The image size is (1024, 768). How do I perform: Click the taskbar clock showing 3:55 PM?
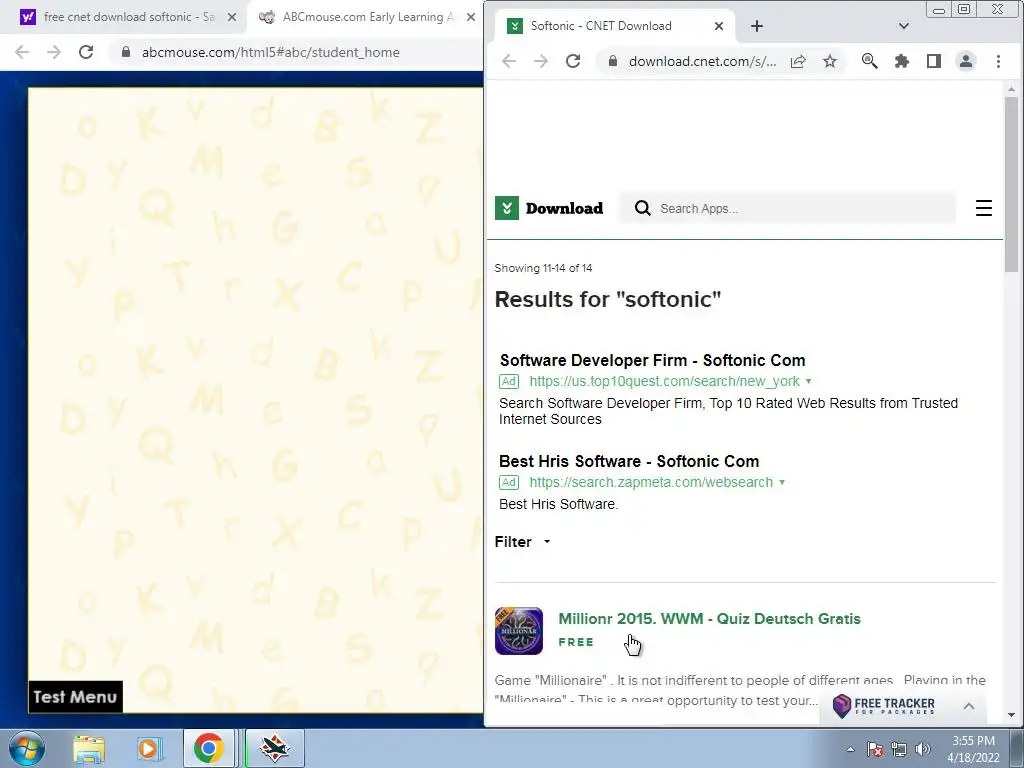(x=973, y=749)
